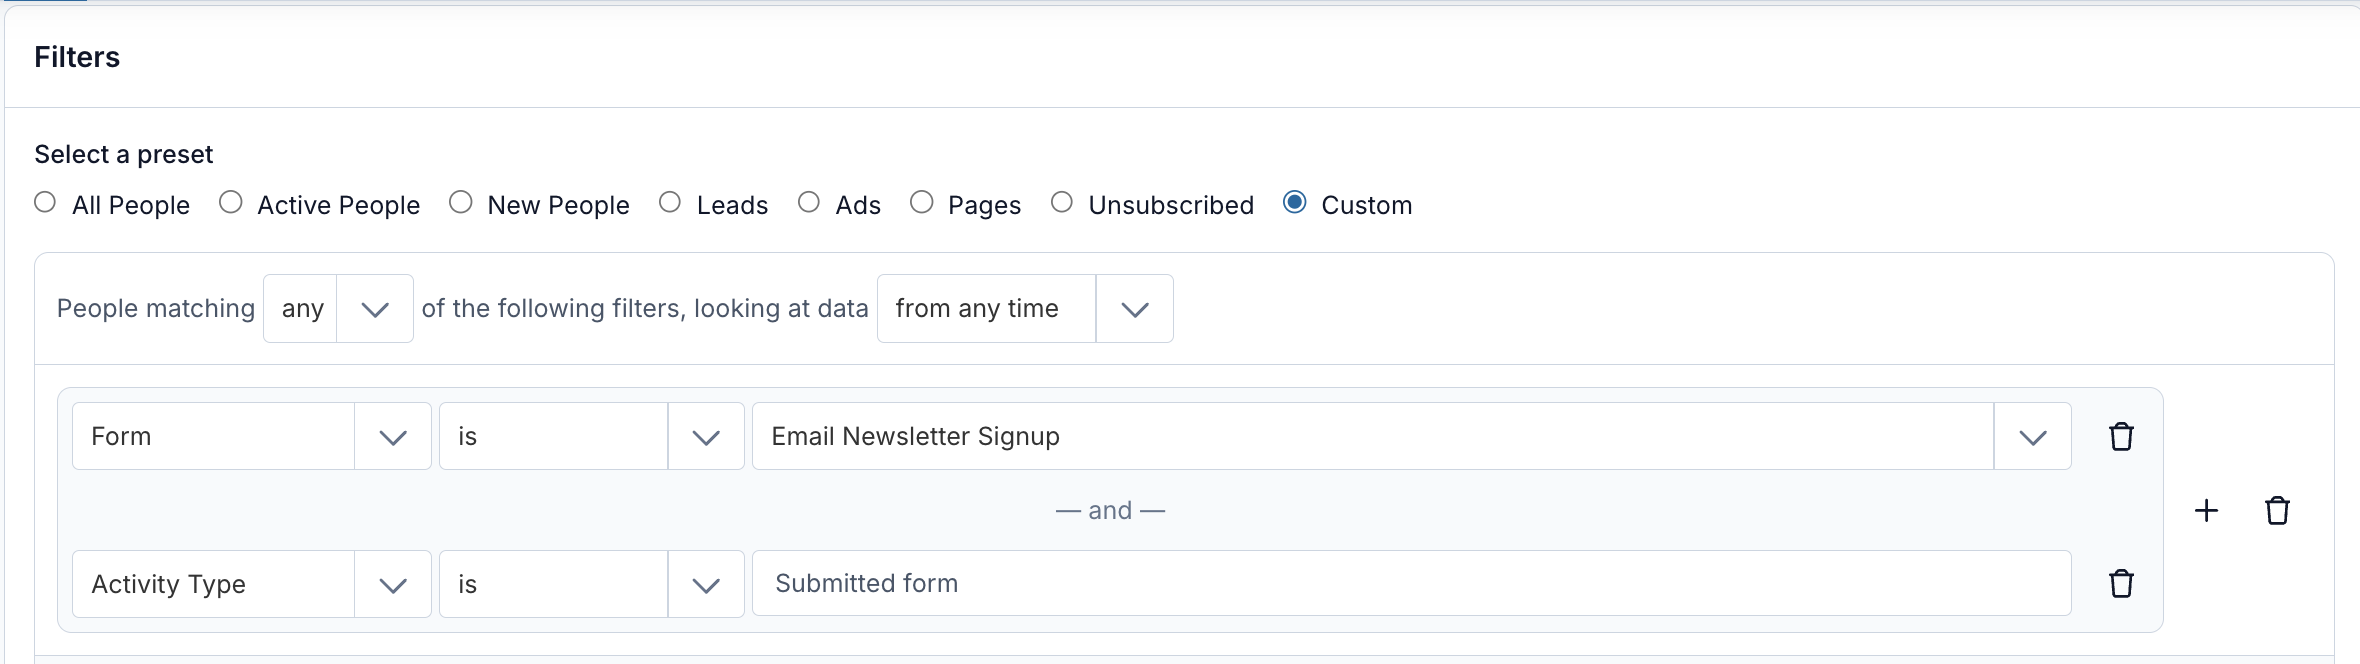
Task: Delete the Activity Type filter row
Action: [2121, 583]
